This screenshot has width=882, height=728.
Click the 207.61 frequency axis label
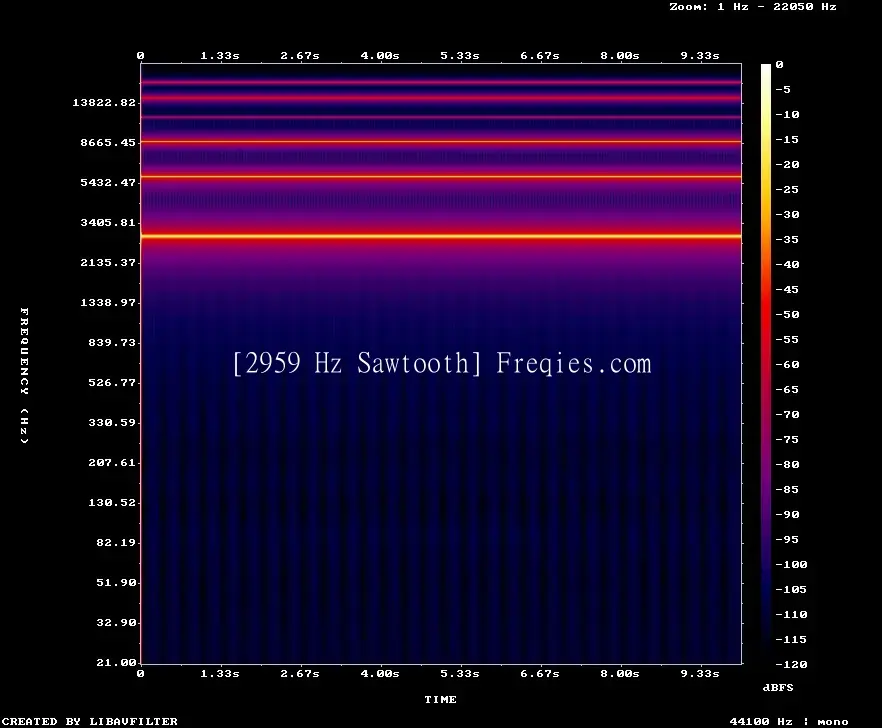tap(112, 462)
